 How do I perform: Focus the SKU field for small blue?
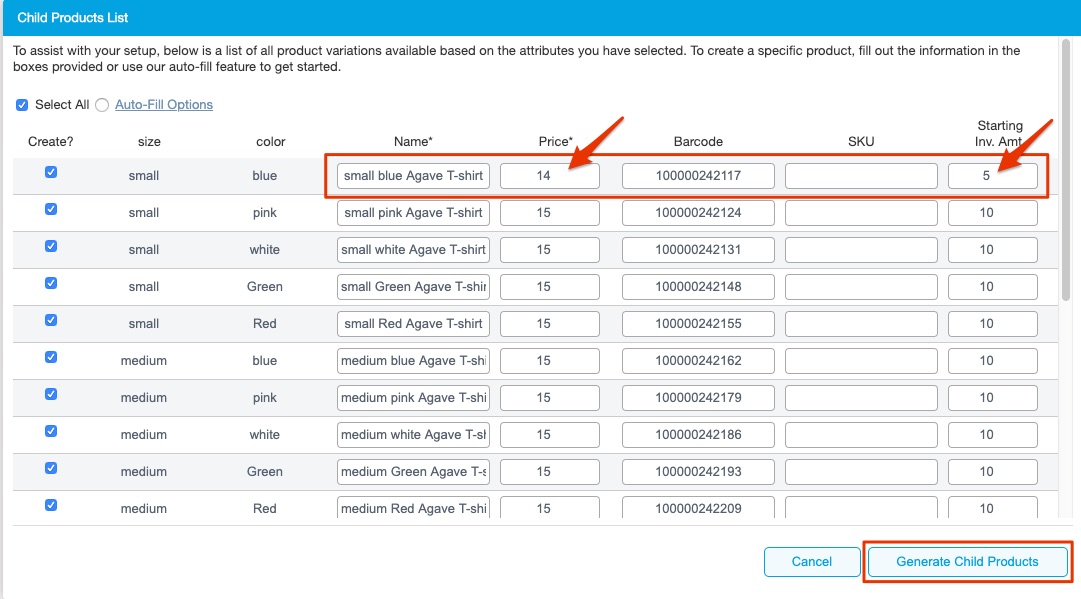(860, 176)
